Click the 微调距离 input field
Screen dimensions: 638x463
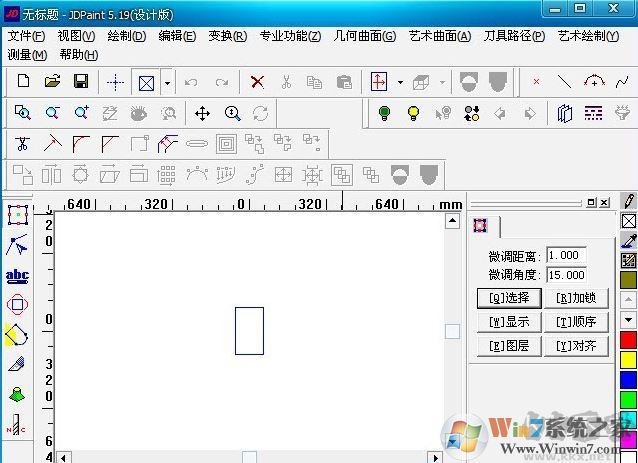click(x=566, y=256)
